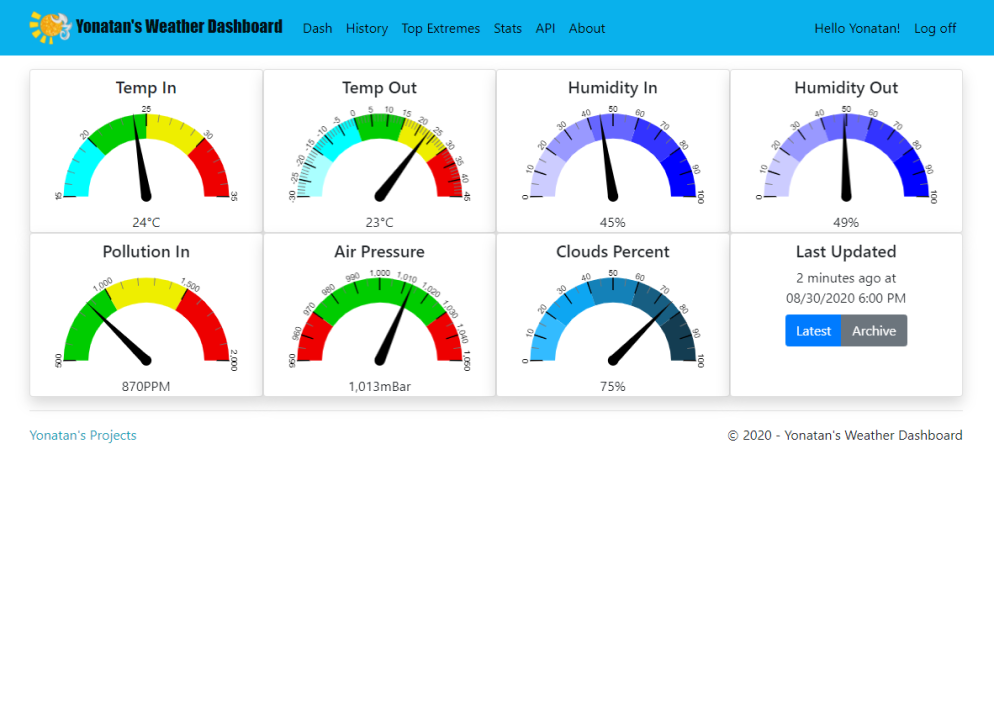Click the Humidity In gauge dial
Image resolution: width=994 pixels, height=715 pixels.
click(612, 155)
